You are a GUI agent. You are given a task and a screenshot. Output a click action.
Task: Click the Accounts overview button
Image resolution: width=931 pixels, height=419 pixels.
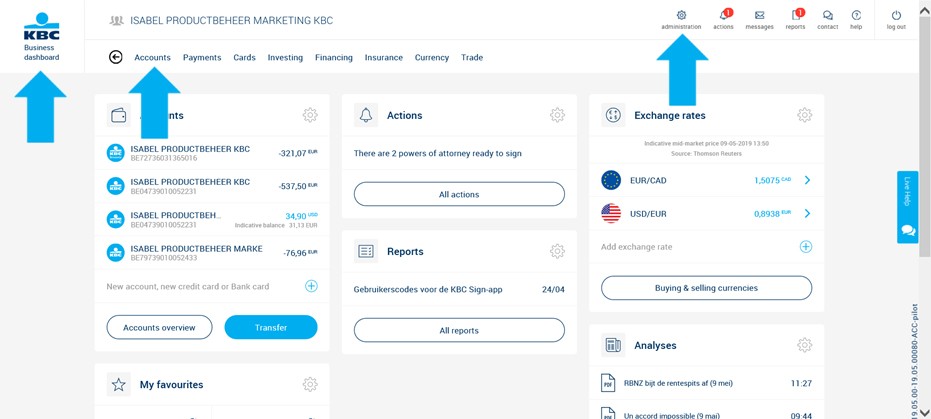point(159,327)
